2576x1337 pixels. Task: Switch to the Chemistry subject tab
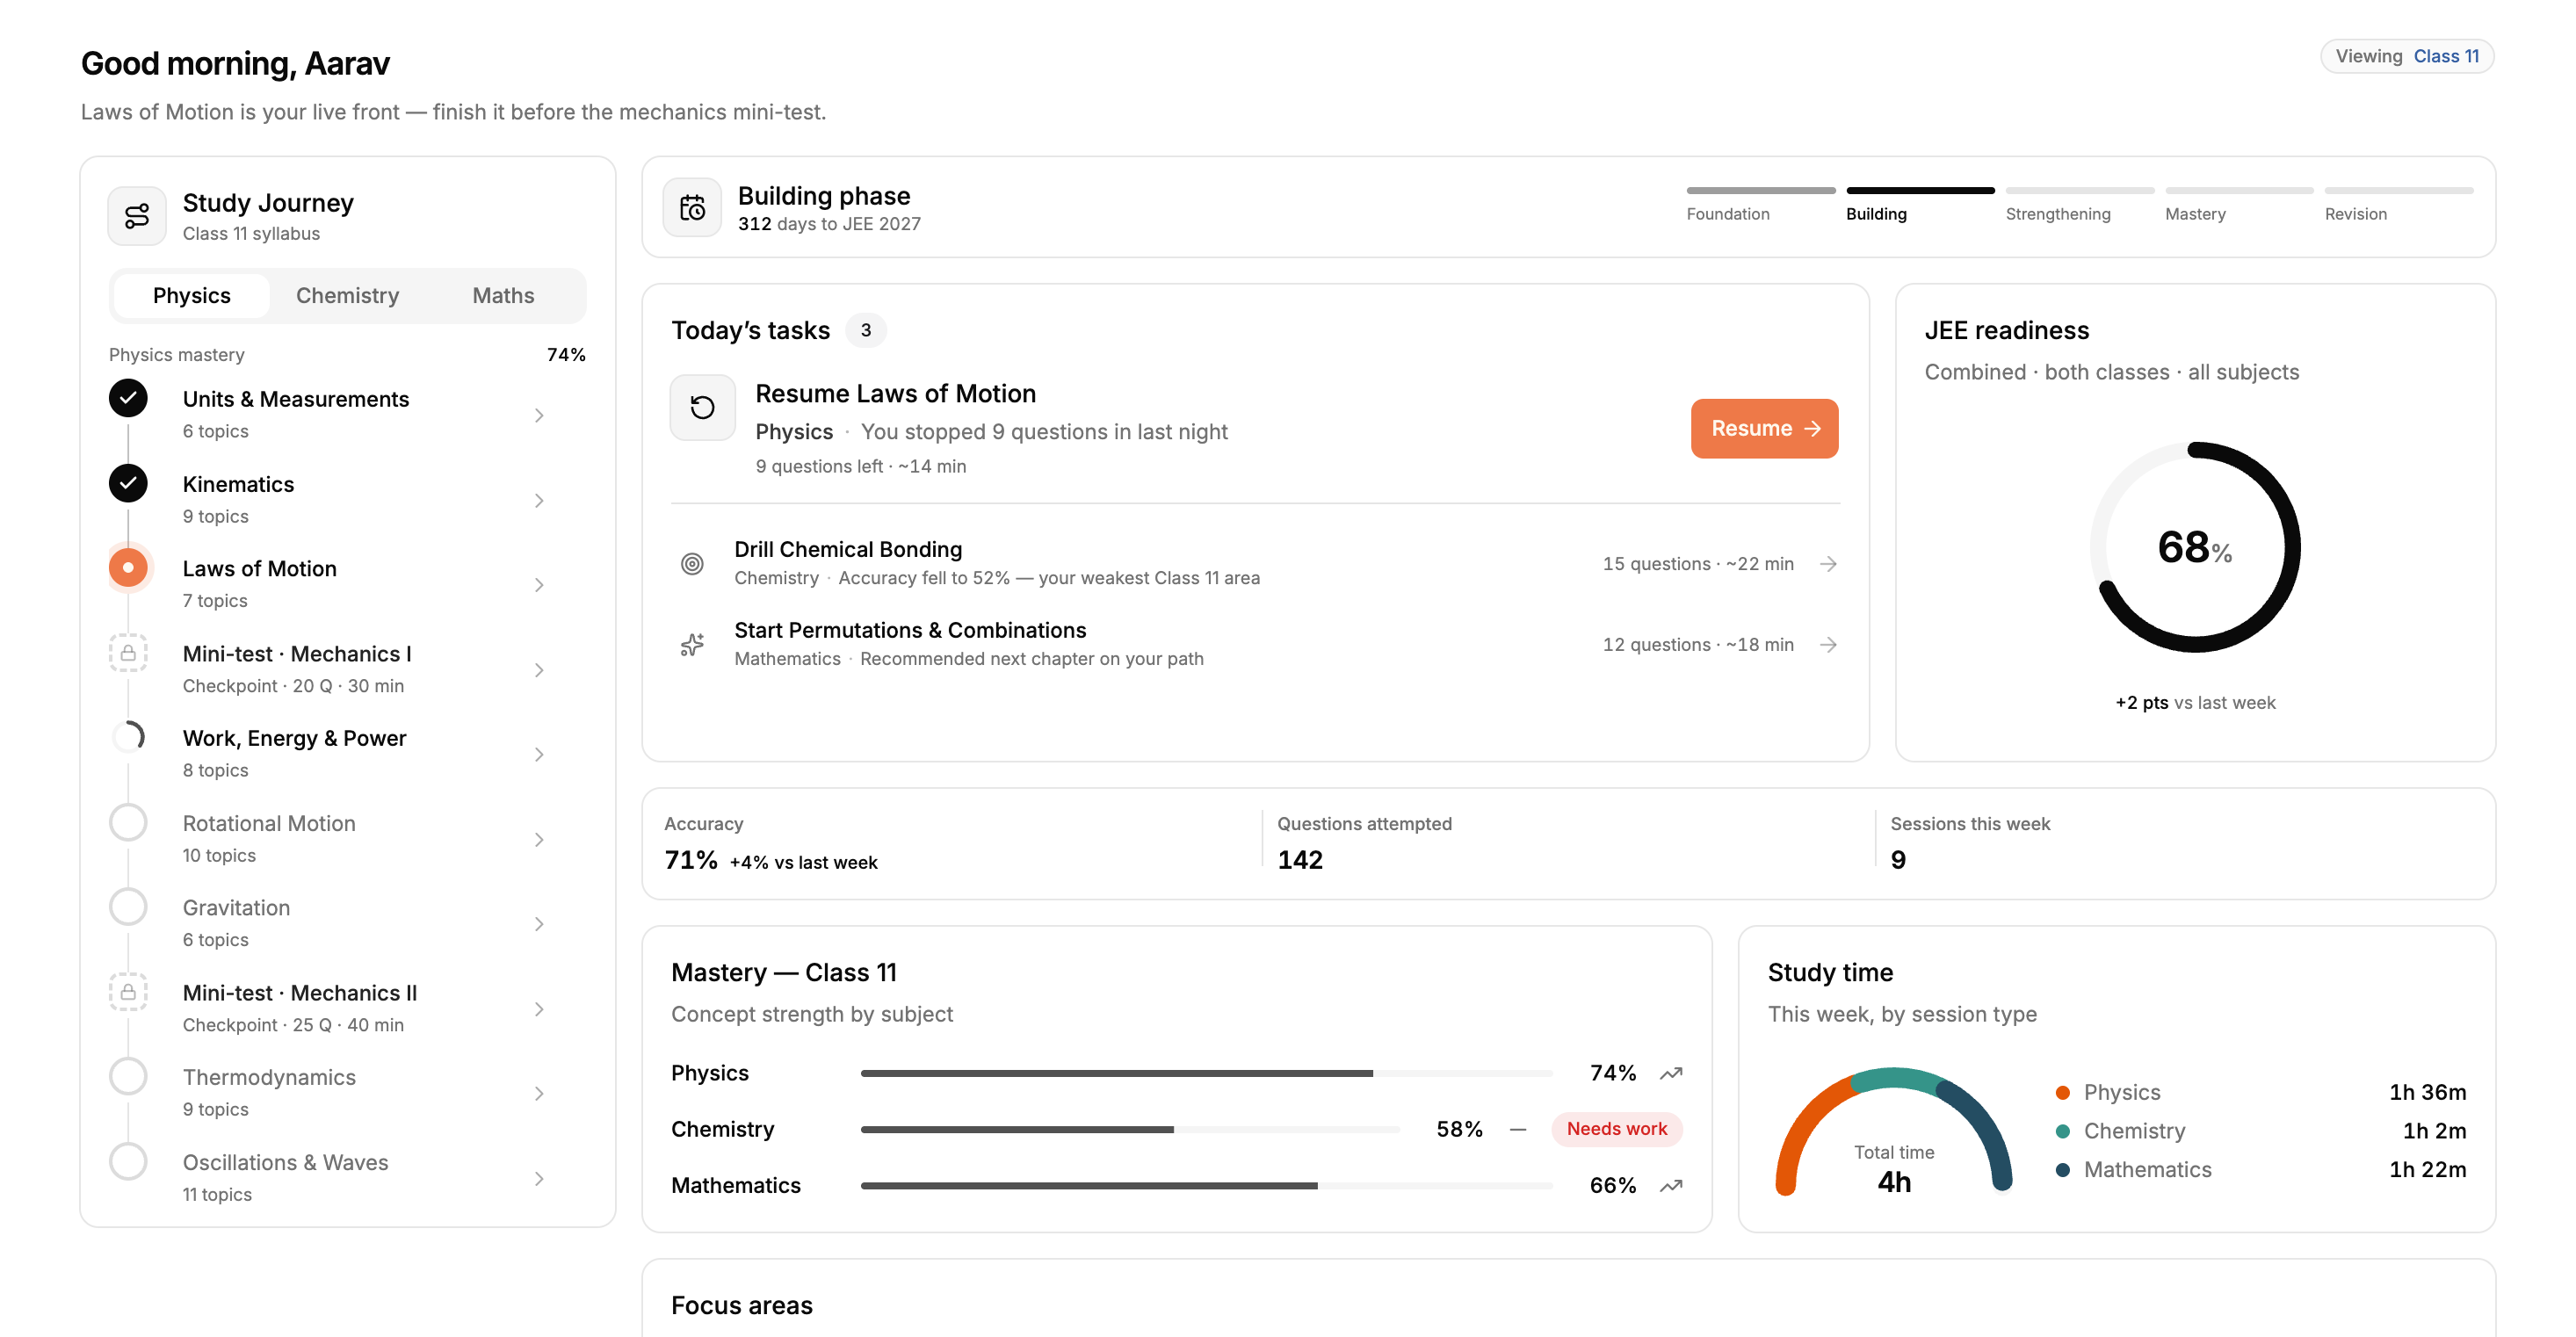[347, 296]
